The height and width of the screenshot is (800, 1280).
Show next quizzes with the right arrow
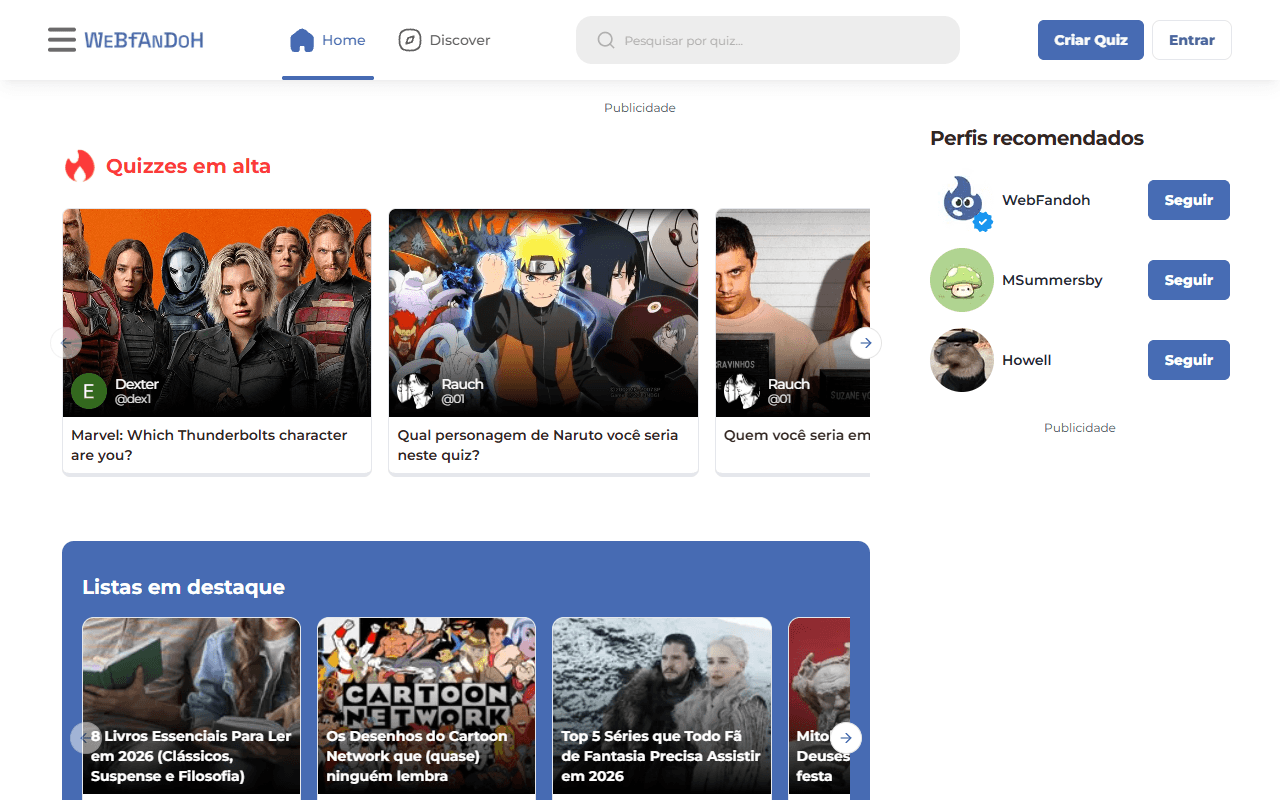866,343
